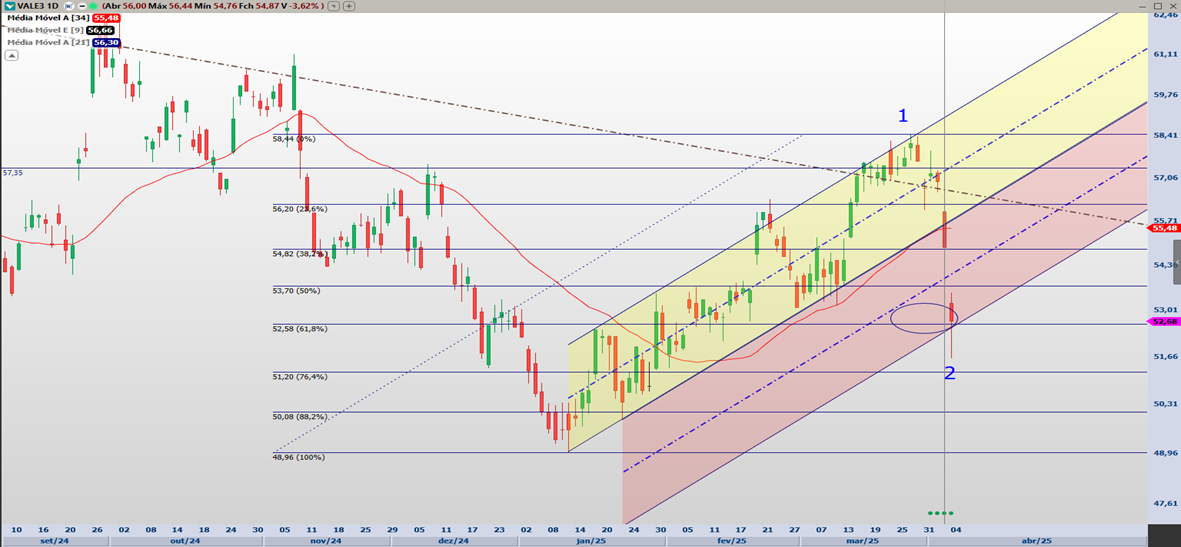Click the link icon next to VALE3 1D
The height and width of the screenshot is (547, 1181).
click(x=69, y=6)
